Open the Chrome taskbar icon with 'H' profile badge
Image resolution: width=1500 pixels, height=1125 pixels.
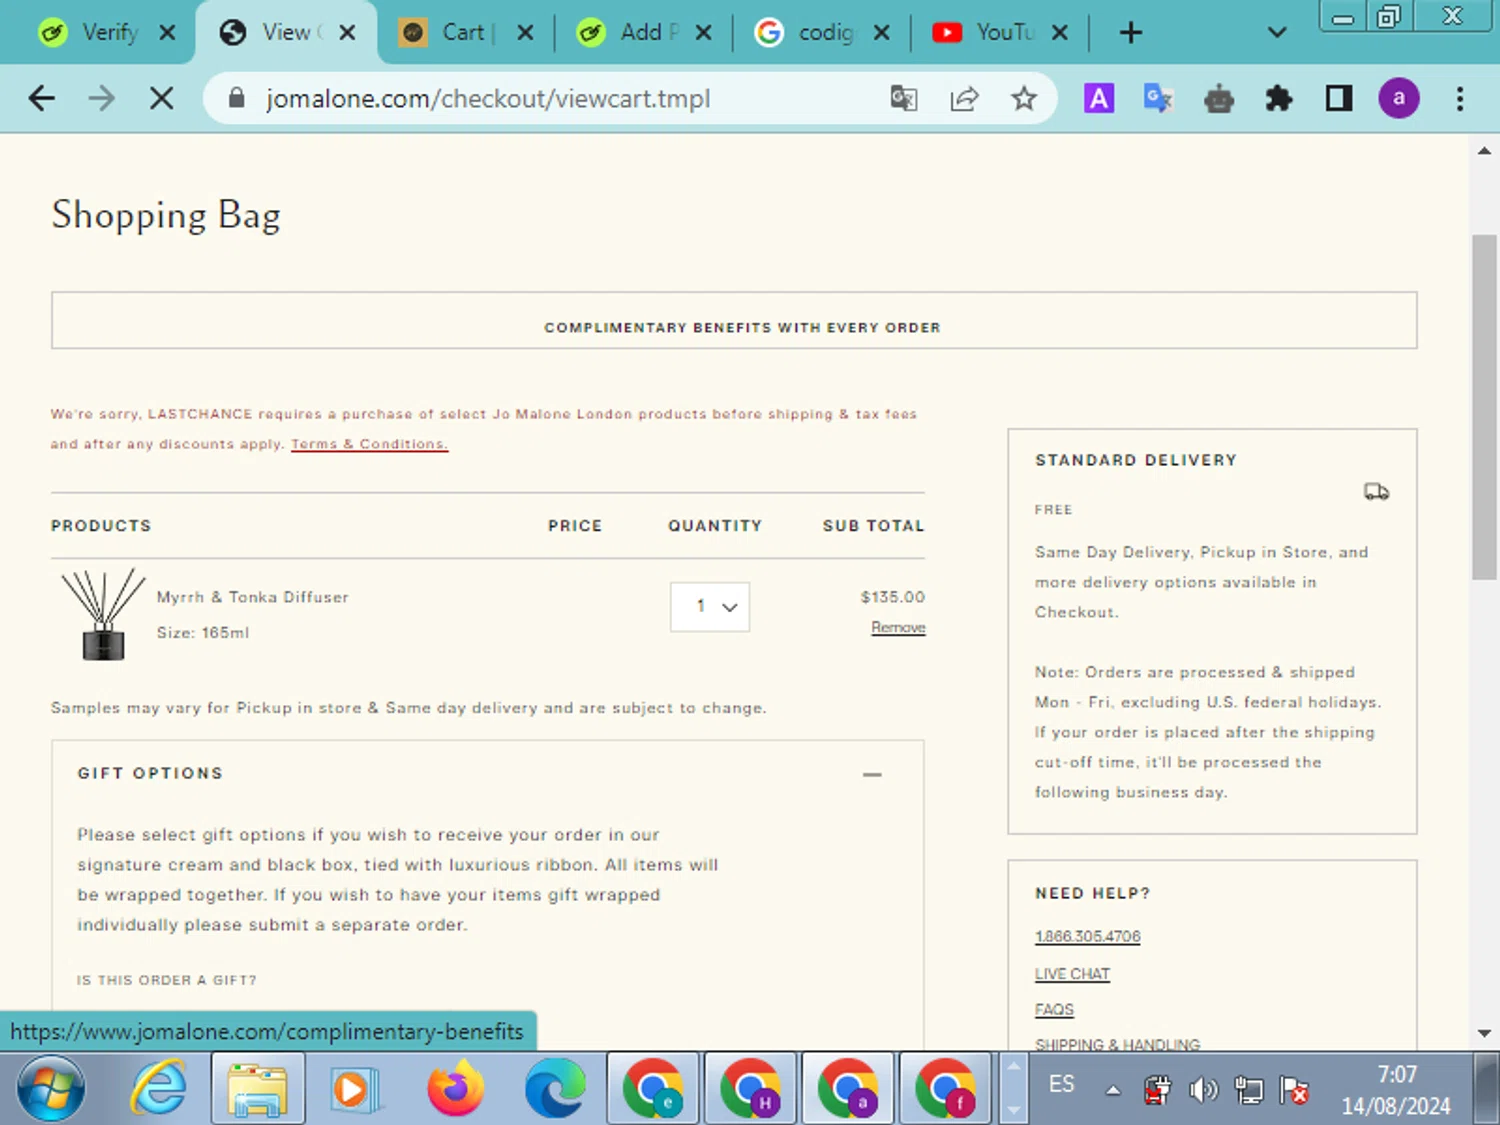[750, 1088]
